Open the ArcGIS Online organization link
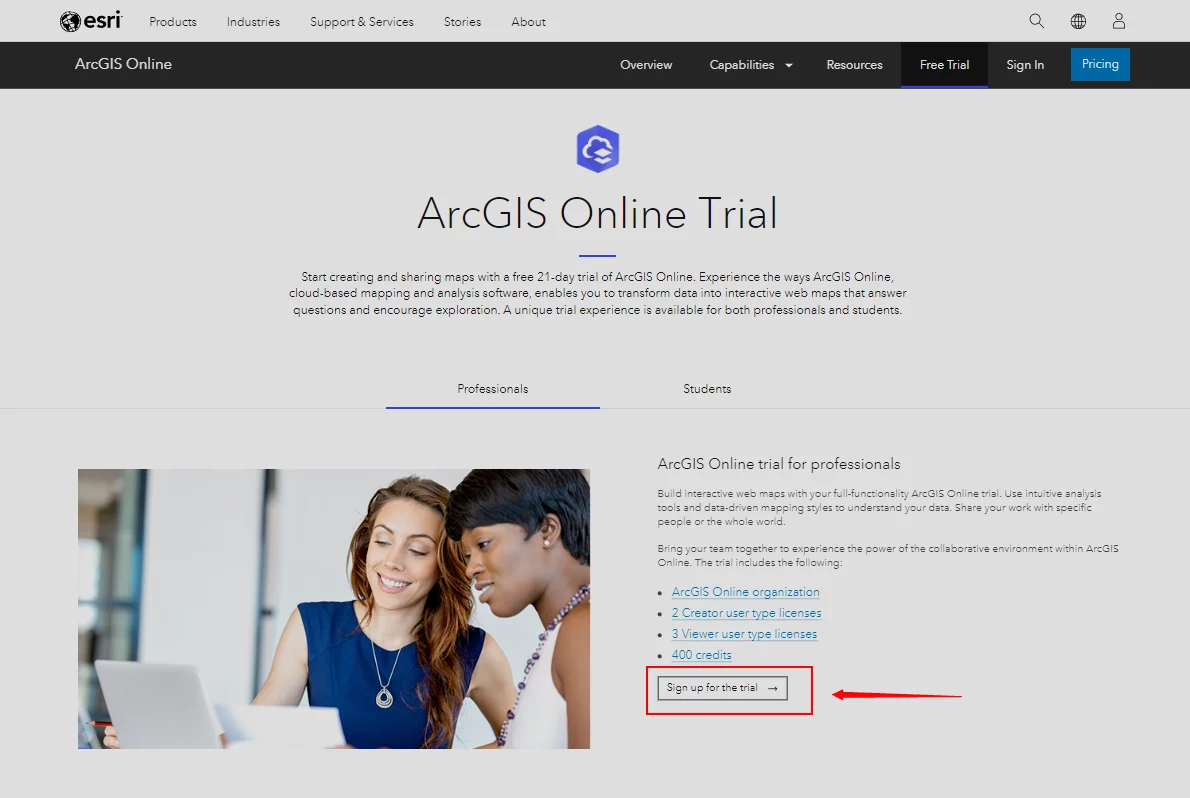This screenshot has height=798, width=1190. (x=745, y=591)
